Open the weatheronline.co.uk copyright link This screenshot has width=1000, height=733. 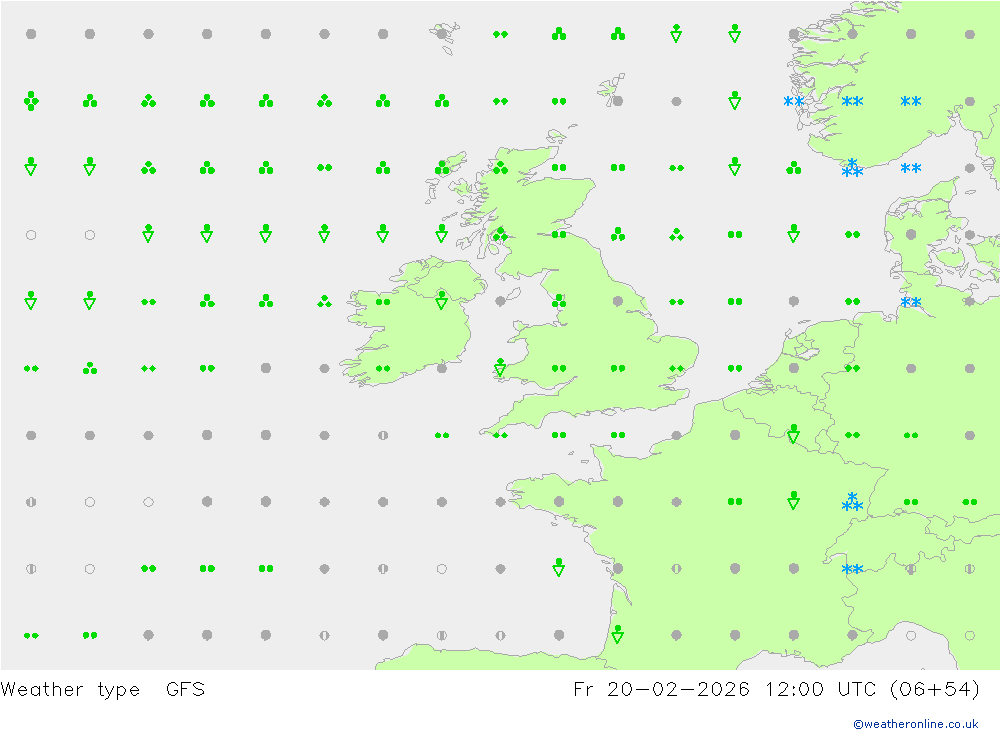(915, 723)
